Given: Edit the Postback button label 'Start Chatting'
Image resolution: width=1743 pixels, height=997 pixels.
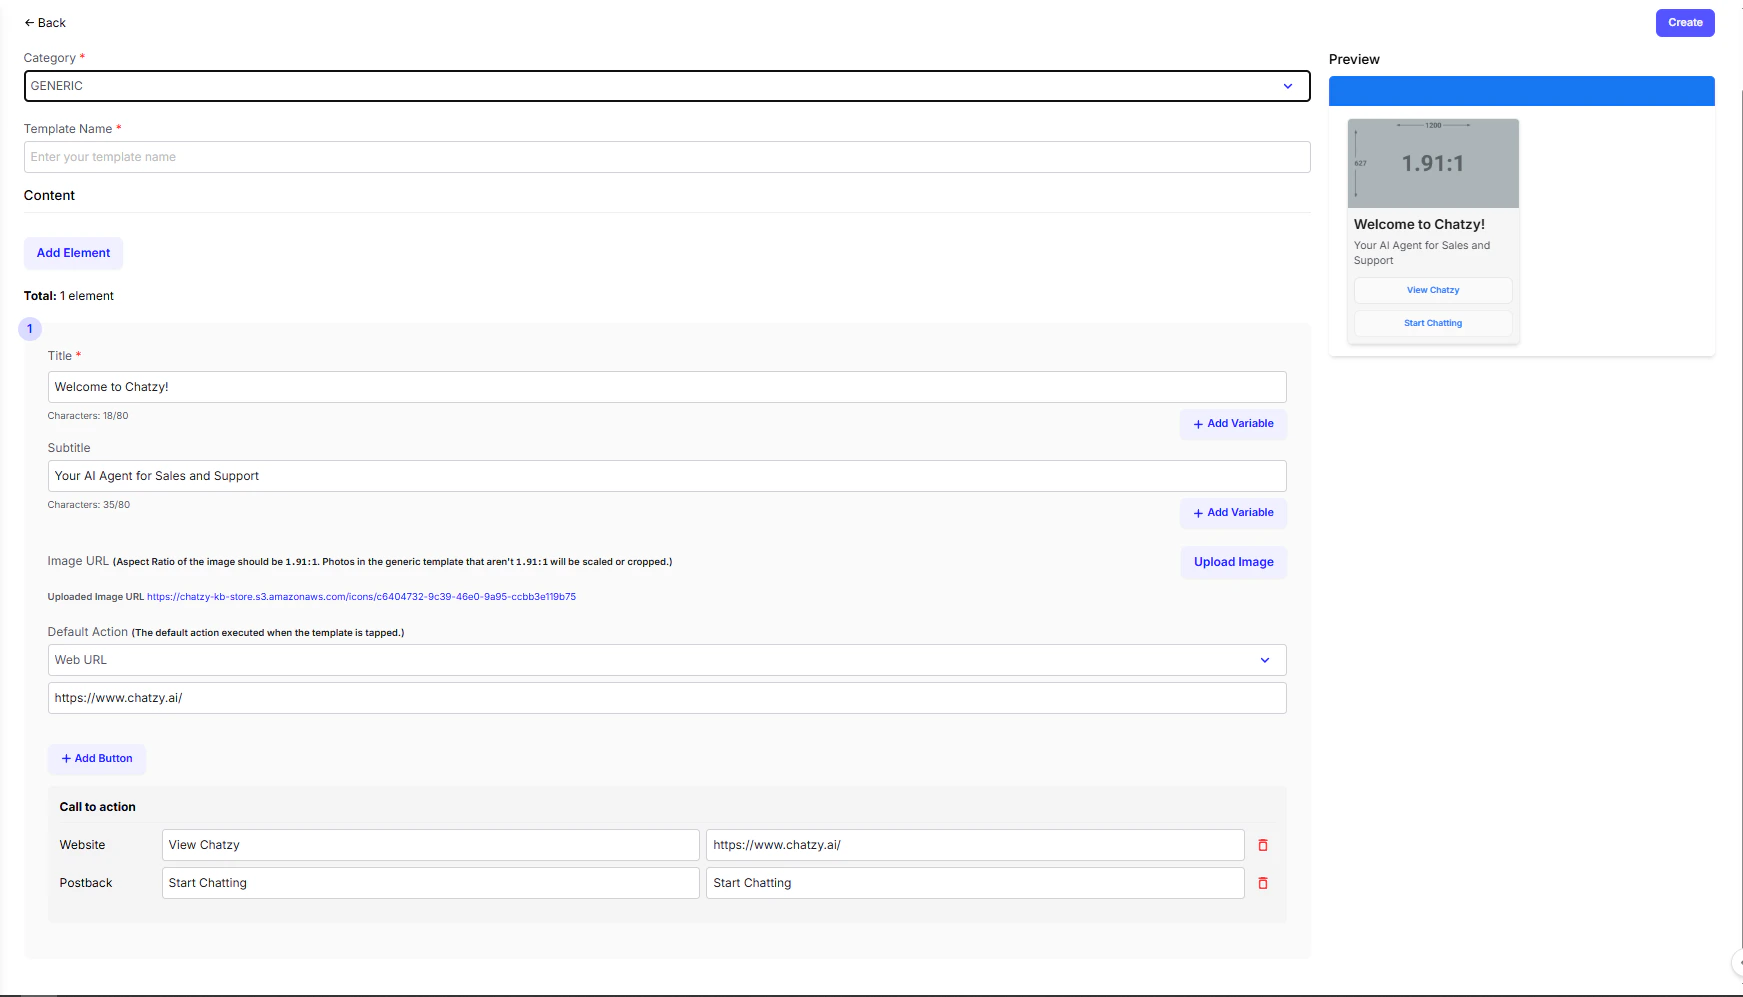Looking at the screenshot, I should pos(430,883).
